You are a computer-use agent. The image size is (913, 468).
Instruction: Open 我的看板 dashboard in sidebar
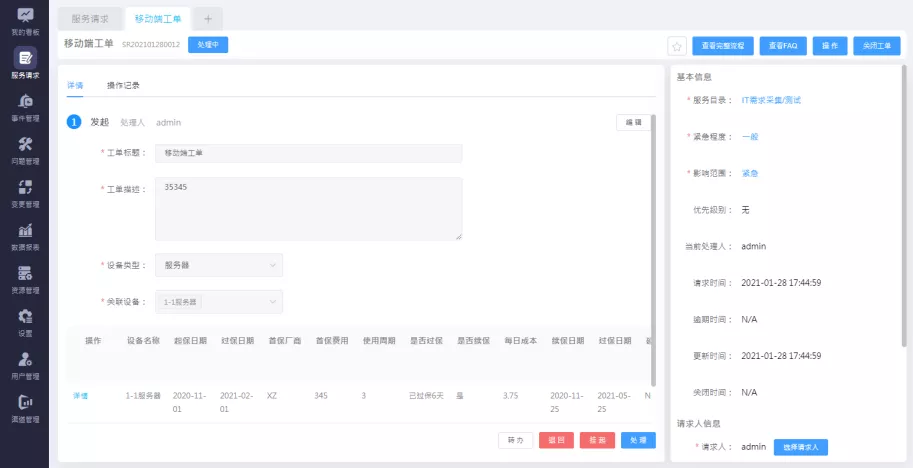(x=24, y=20)
